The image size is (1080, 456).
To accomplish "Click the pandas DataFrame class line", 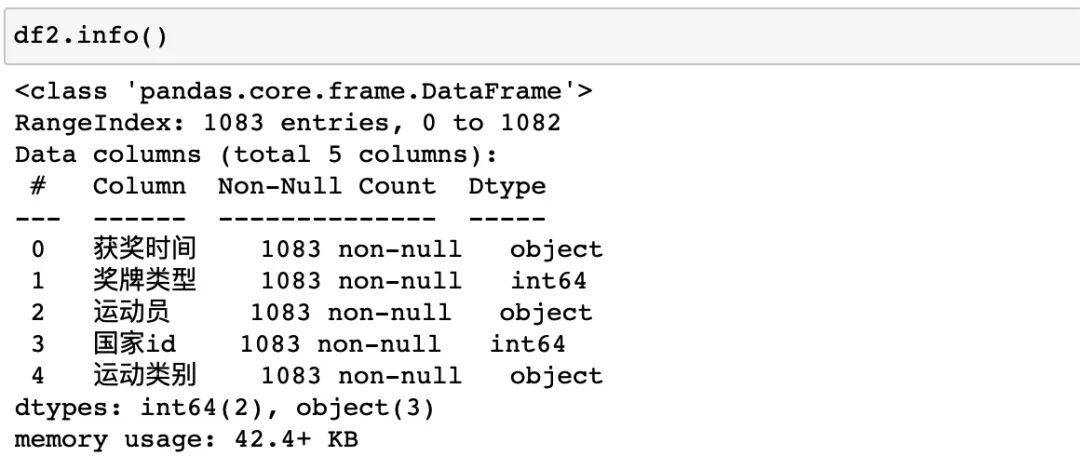I will 303,92.
